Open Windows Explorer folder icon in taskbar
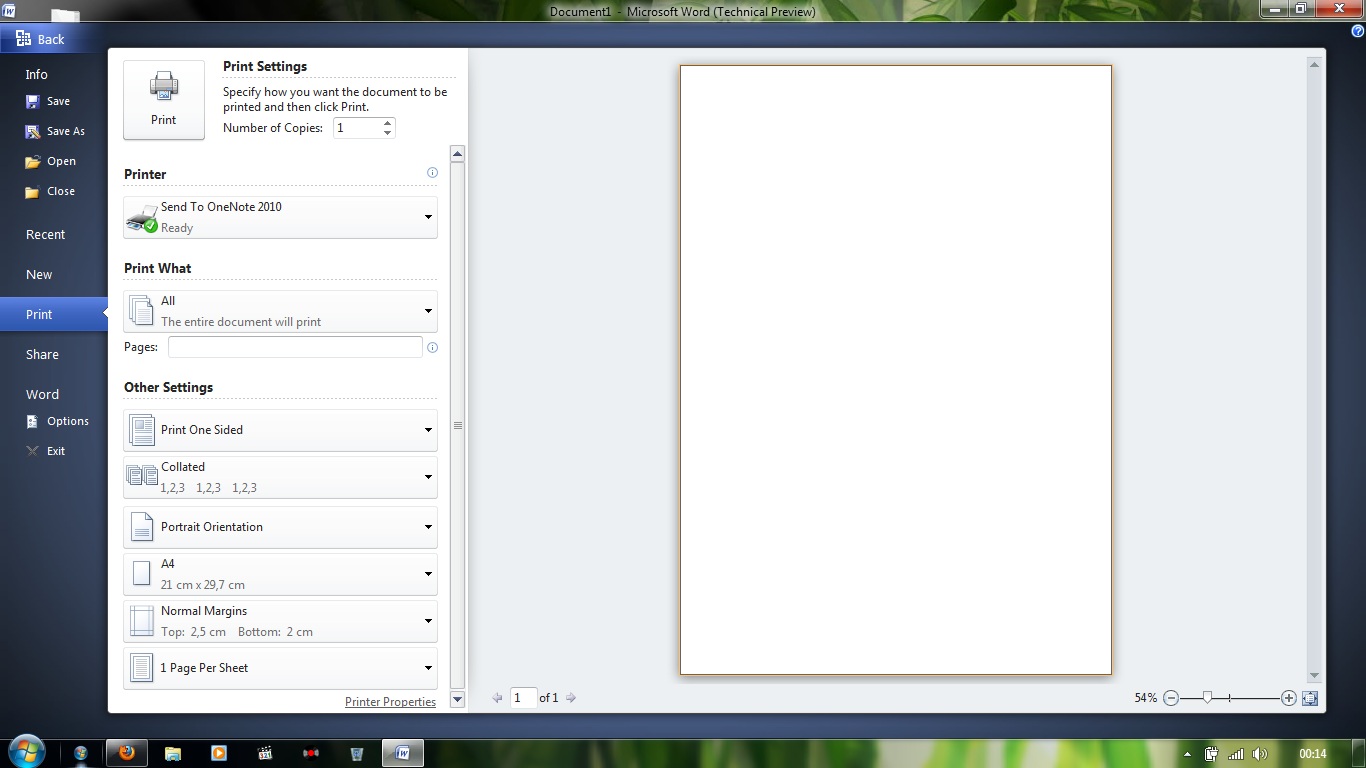Screen dimensions: 1366x768 point(173,753)
